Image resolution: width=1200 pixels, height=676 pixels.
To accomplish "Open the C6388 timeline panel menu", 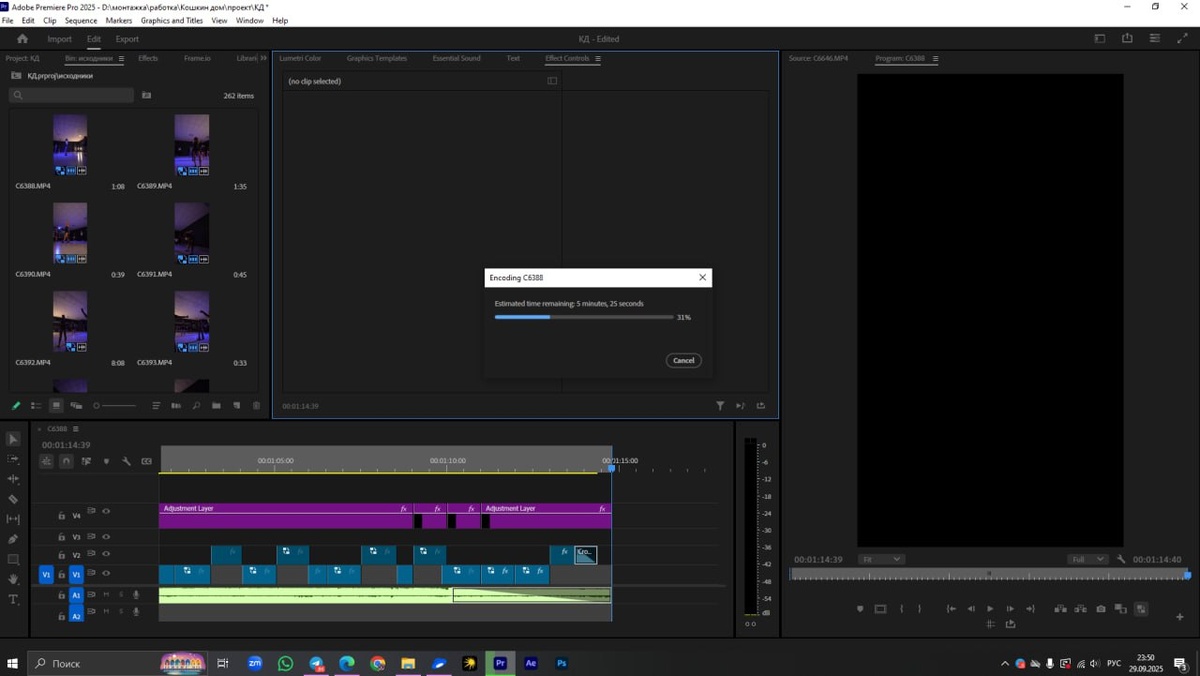I will pyautogui.click(x=75, y=429).
